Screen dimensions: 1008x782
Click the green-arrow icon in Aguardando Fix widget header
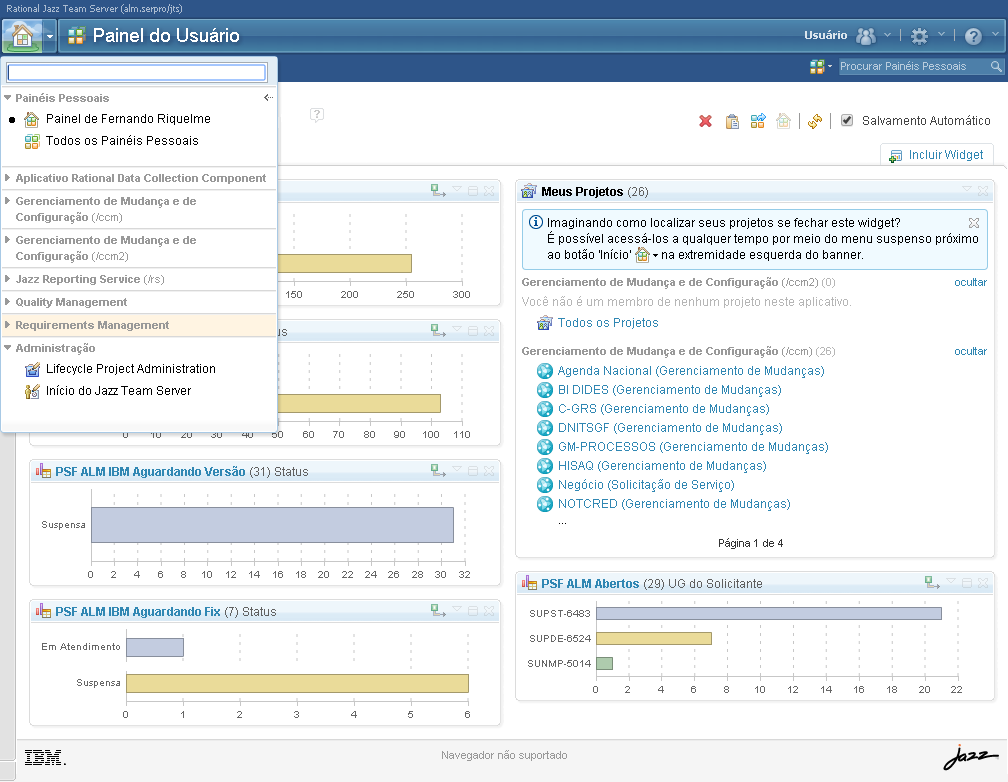point(438,611)
